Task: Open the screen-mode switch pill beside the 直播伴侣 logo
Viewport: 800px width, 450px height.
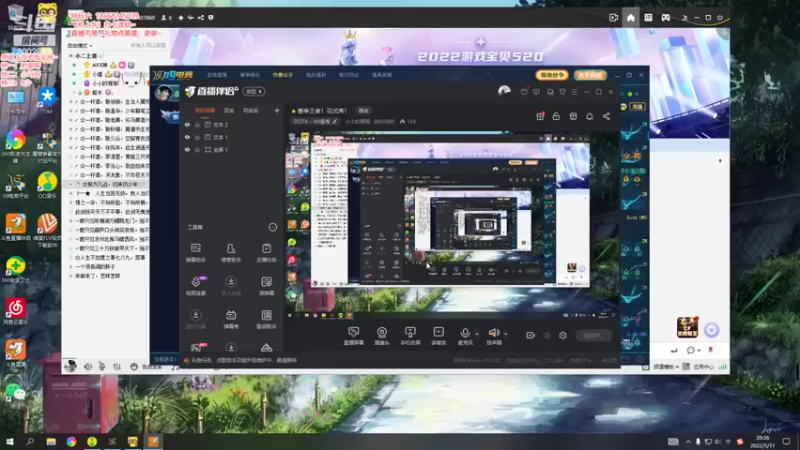Action: (x=254, y=92)
